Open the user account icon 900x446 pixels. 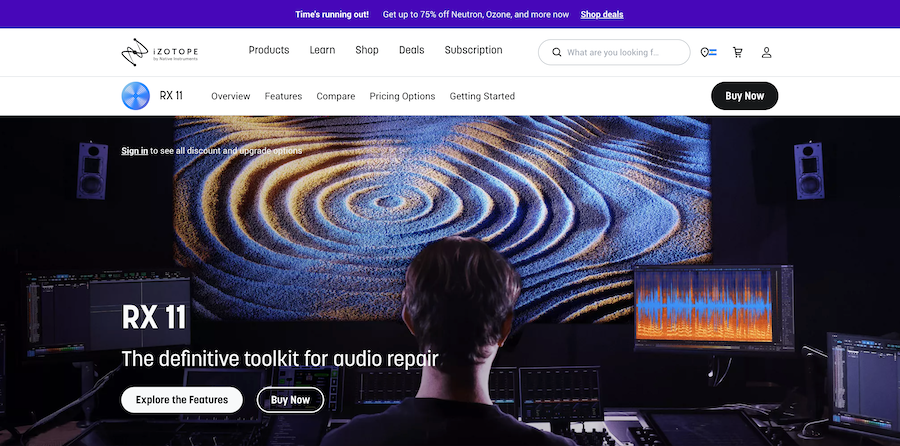click(x=766, y=52)
